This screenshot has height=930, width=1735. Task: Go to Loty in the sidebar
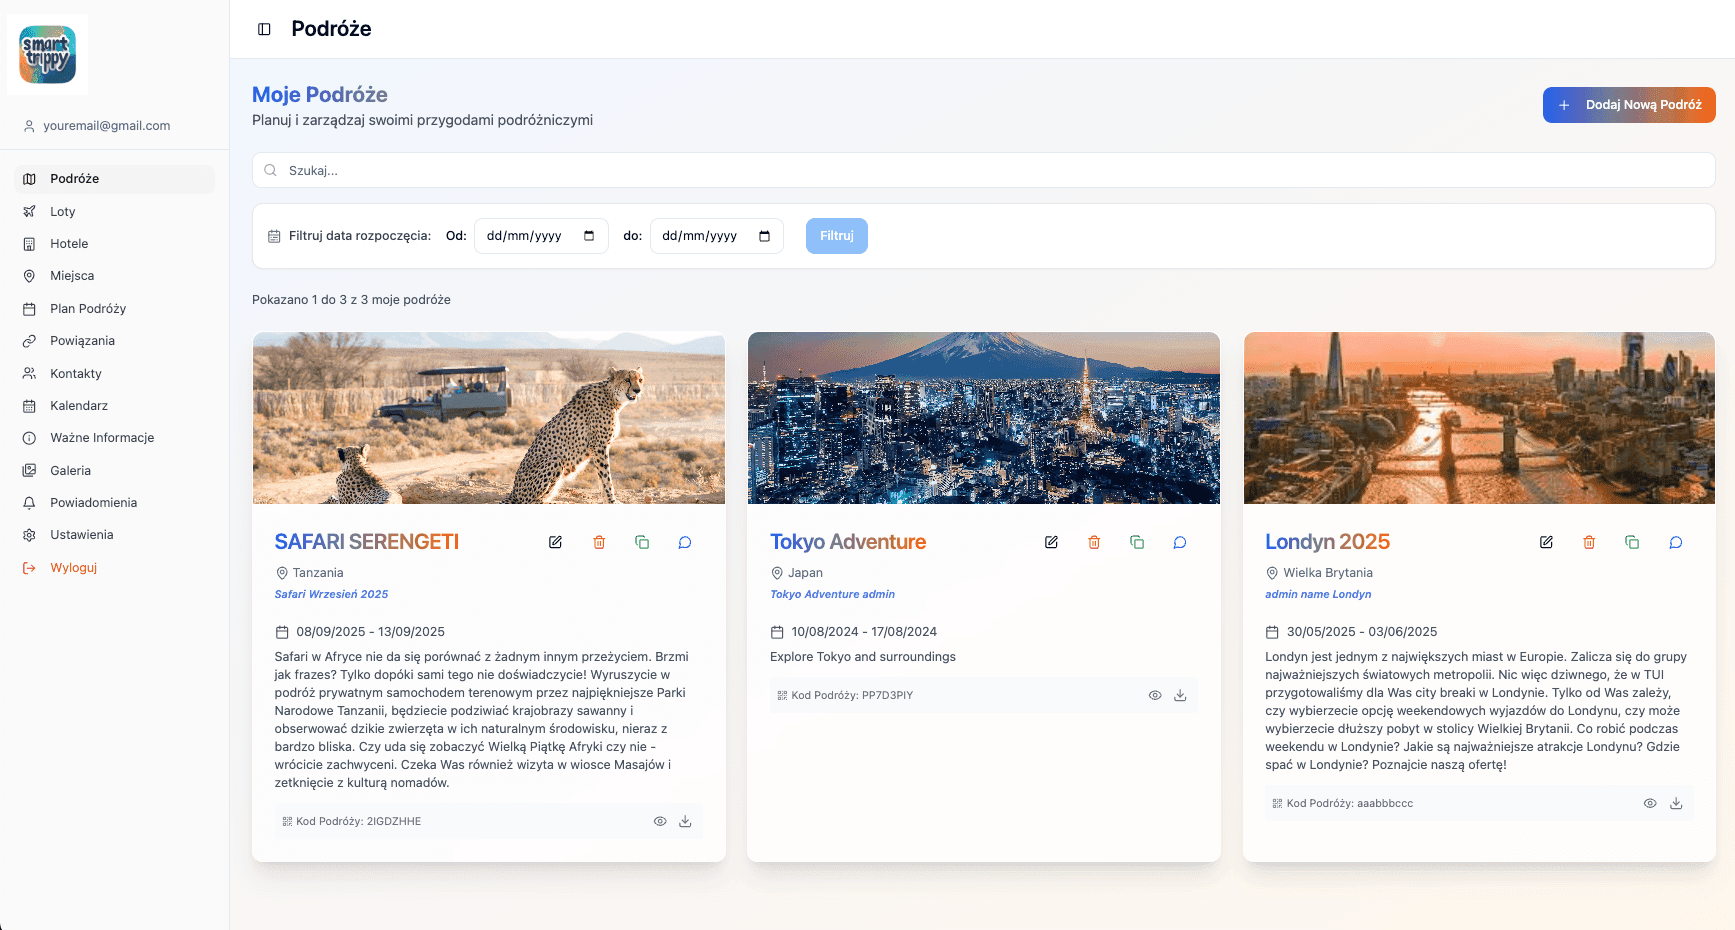pos(63,212)
